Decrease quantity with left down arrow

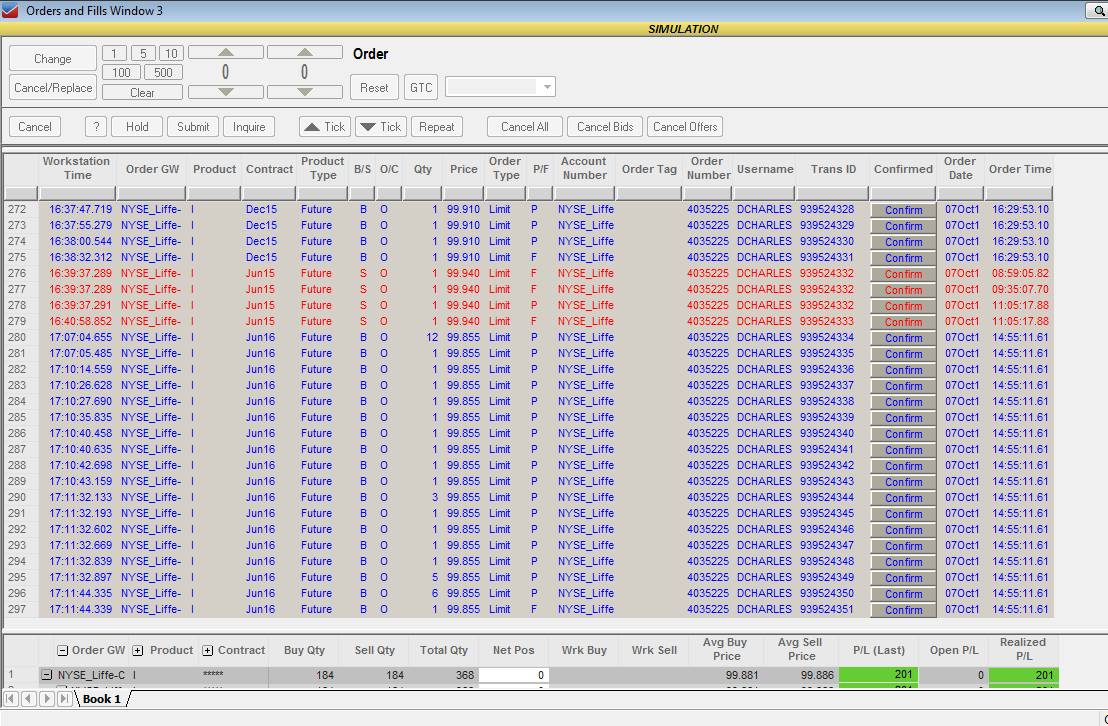pos(226,92)
